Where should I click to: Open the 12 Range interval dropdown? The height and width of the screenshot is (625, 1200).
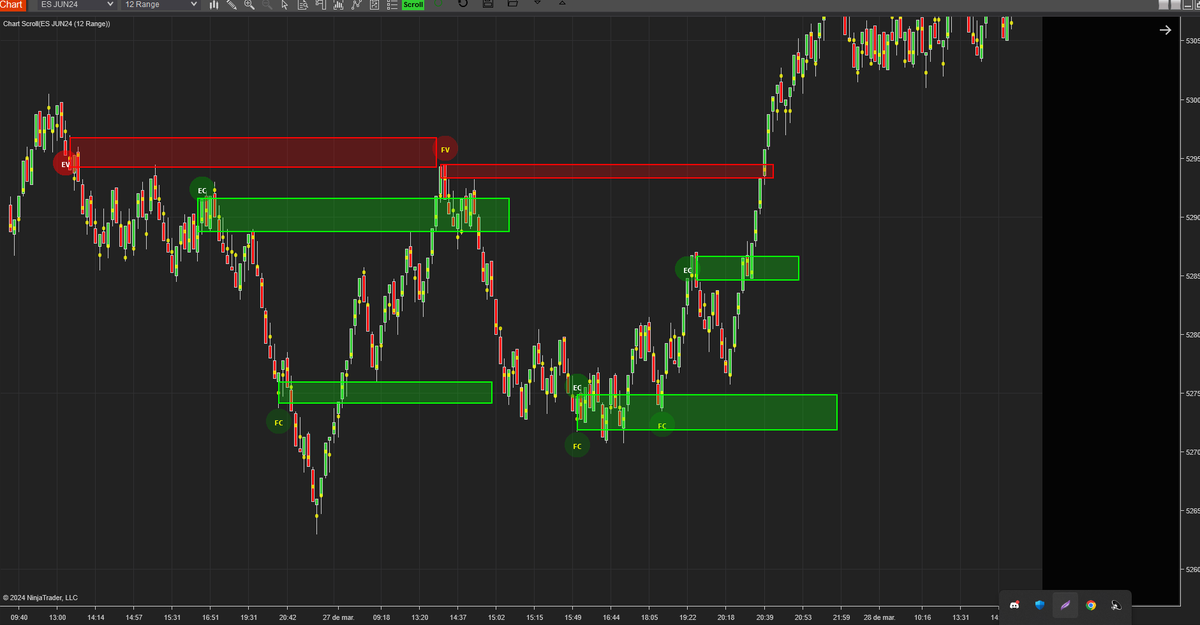click(x=160, y=5)
